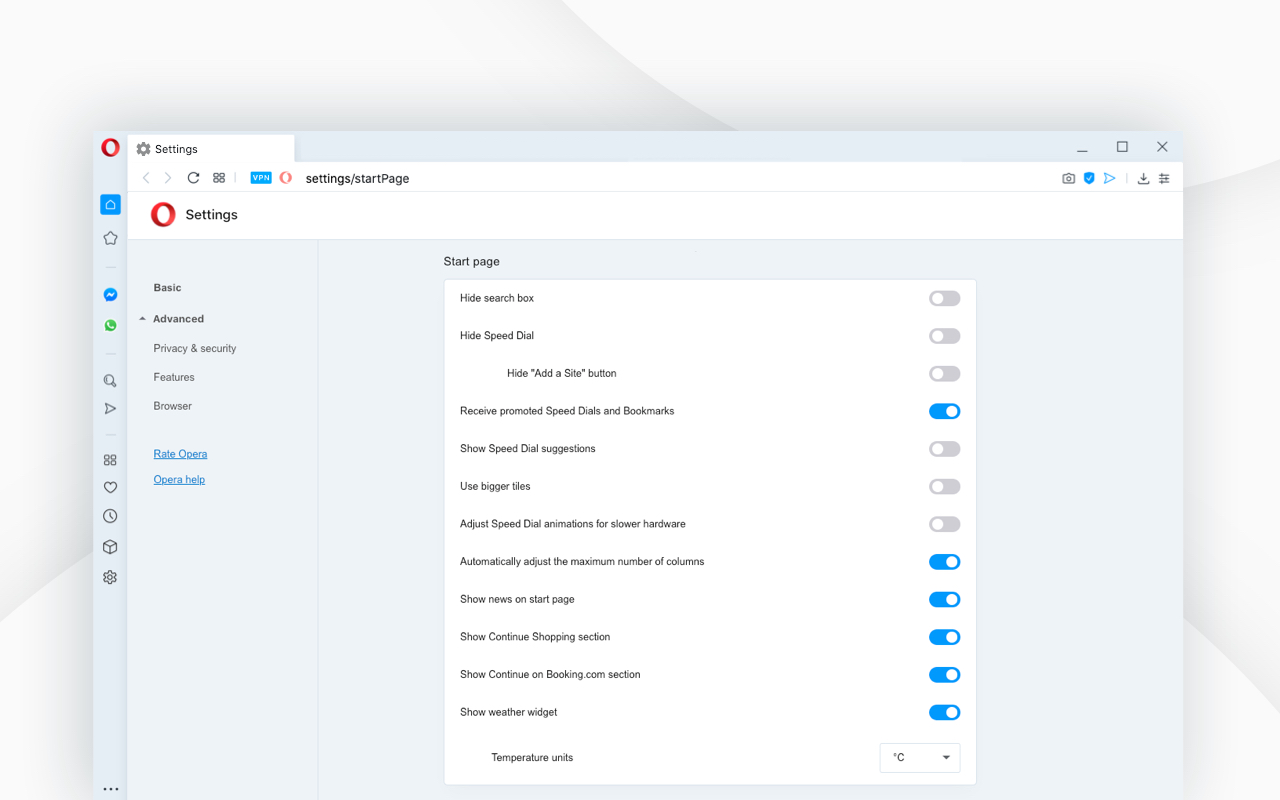This screenshot has width=1280, height=800.
Task: Disable Show news on start page
Action: pyautogui.click(x=944, y=599)
